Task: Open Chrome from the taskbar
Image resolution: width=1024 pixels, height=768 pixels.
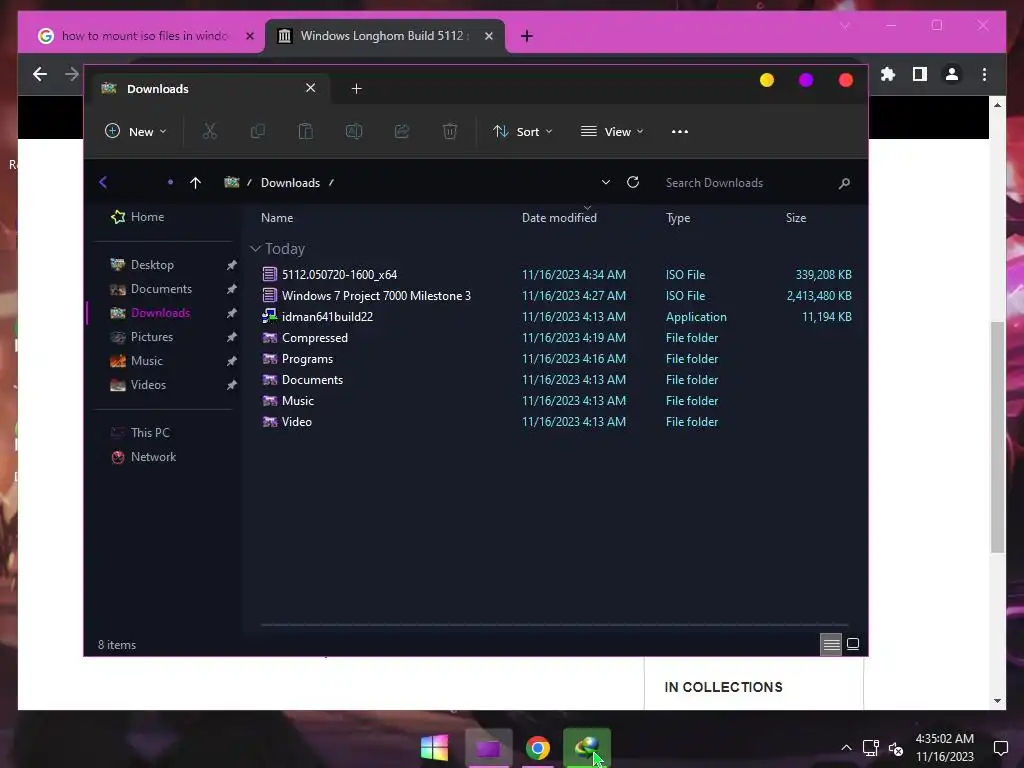Action: coord(538,748)
